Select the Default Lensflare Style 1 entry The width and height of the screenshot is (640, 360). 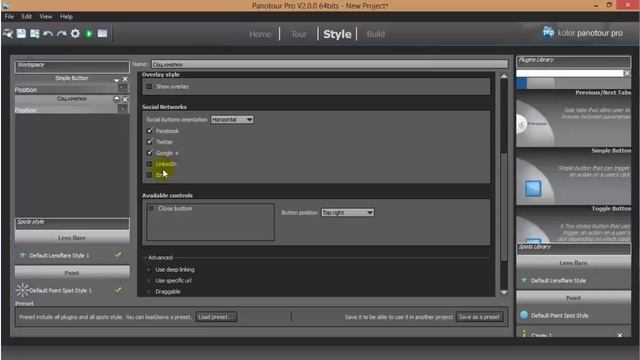coord(72,255)
